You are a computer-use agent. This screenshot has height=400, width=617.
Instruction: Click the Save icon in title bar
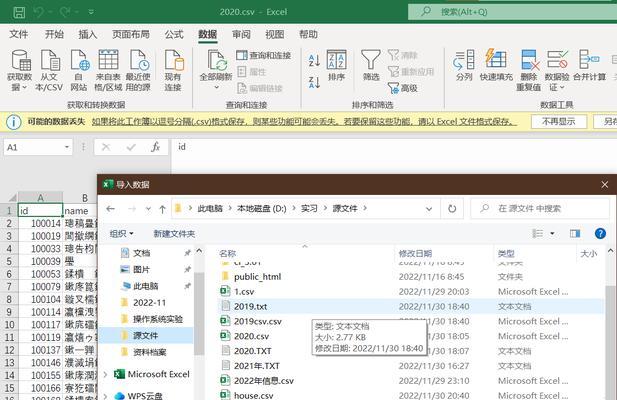tap(19, 13)
